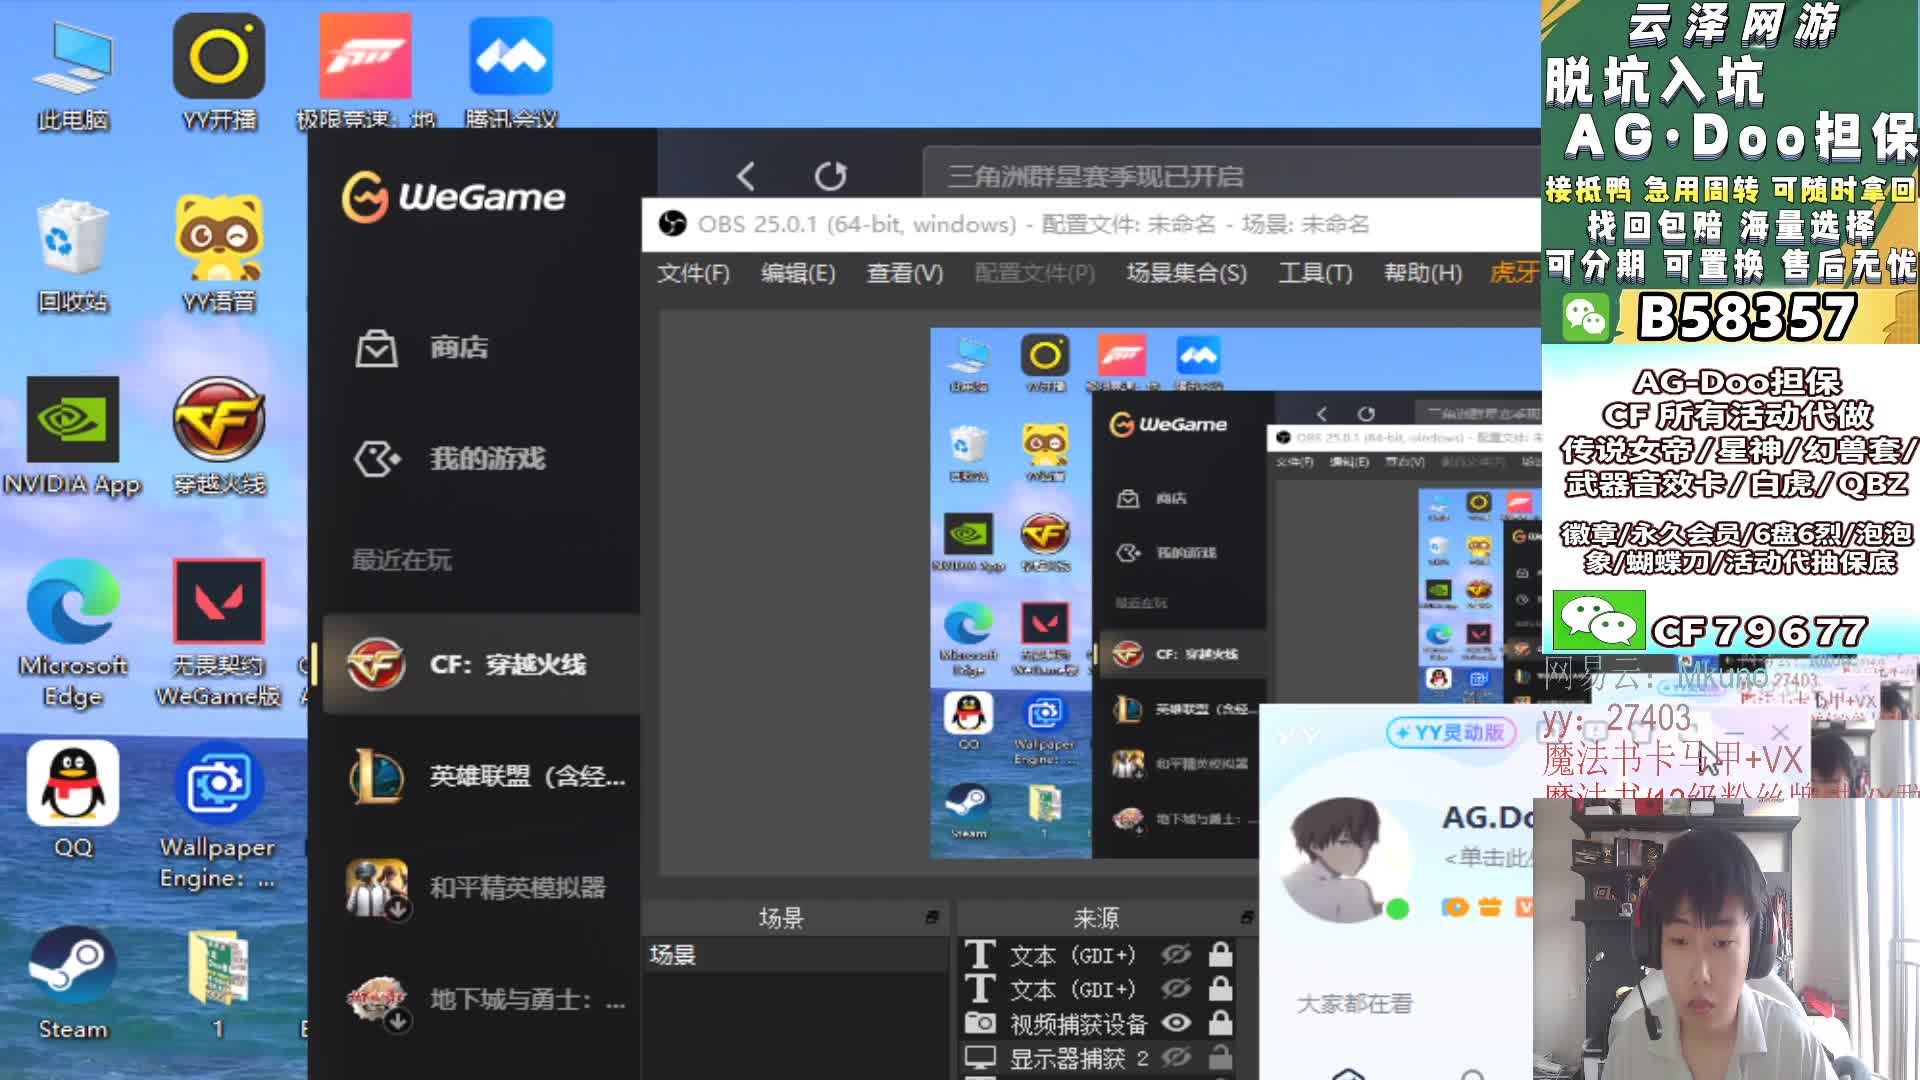This screenshot has height=1080, width=1920.
Task: Select CF: 穿越火线 in WeGame recent games
Action: point(481,664)
